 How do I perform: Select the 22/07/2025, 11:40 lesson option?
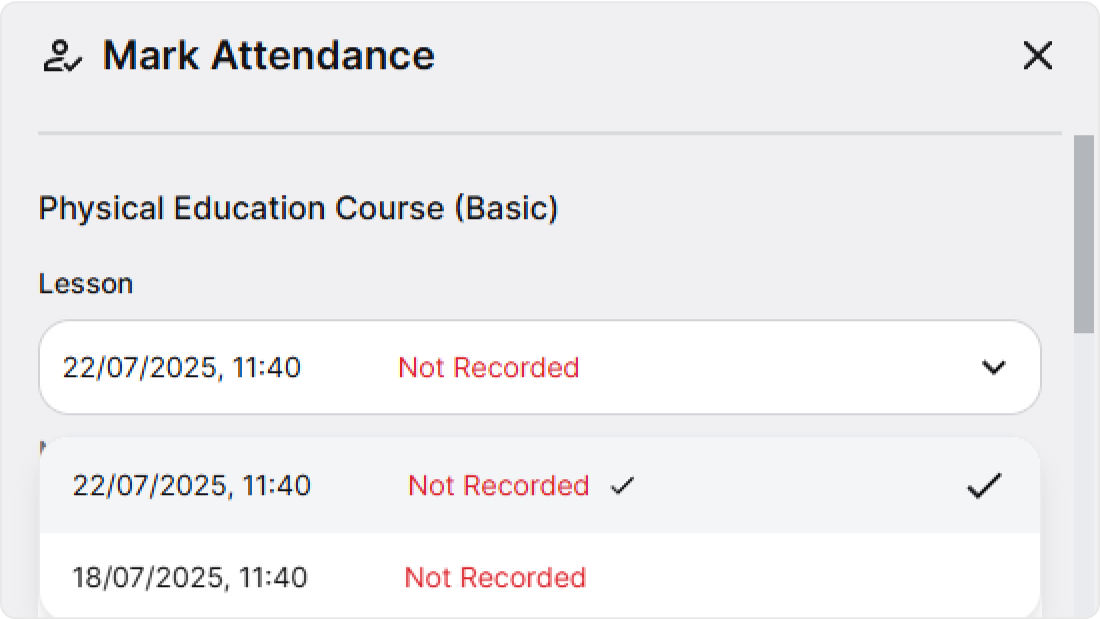click(x=400, y=486)
